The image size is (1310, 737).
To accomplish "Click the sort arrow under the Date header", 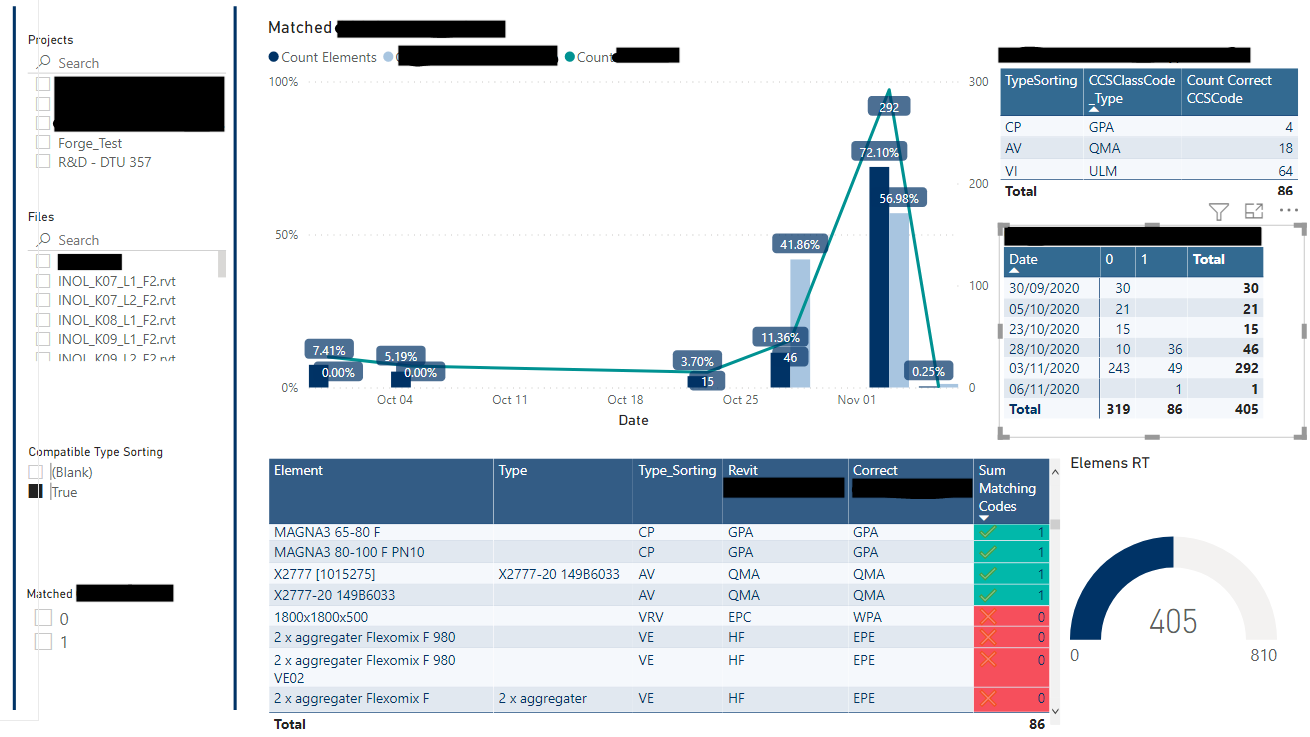I will (x=1015, y=271).
